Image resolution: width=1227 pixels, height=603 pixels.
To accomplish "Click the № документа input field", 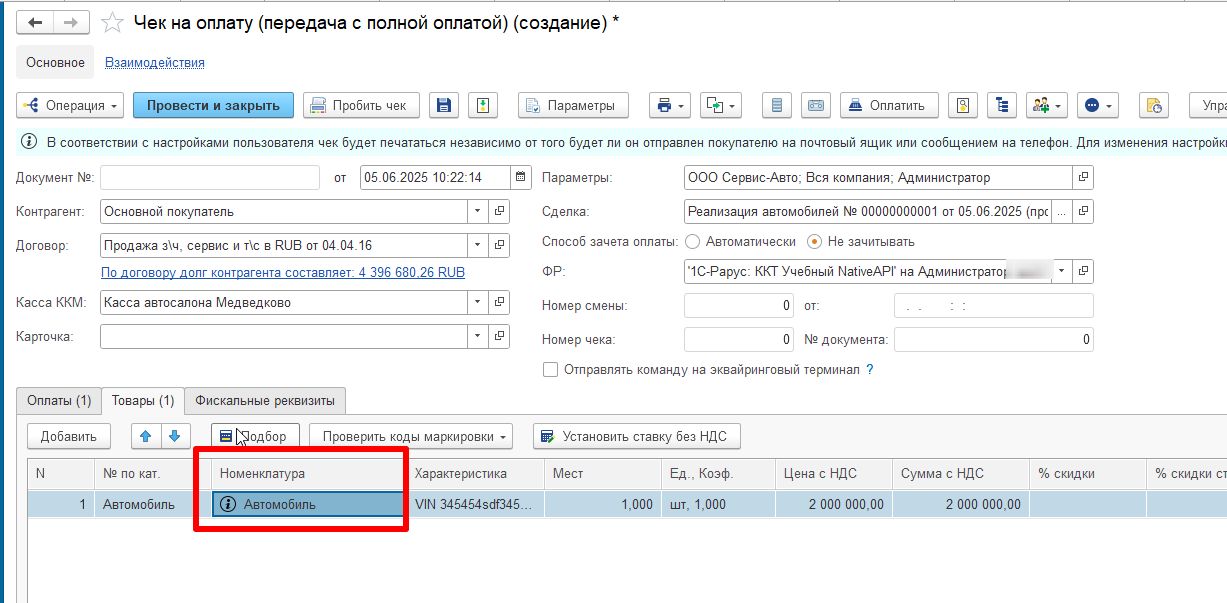I will point(994,340).
